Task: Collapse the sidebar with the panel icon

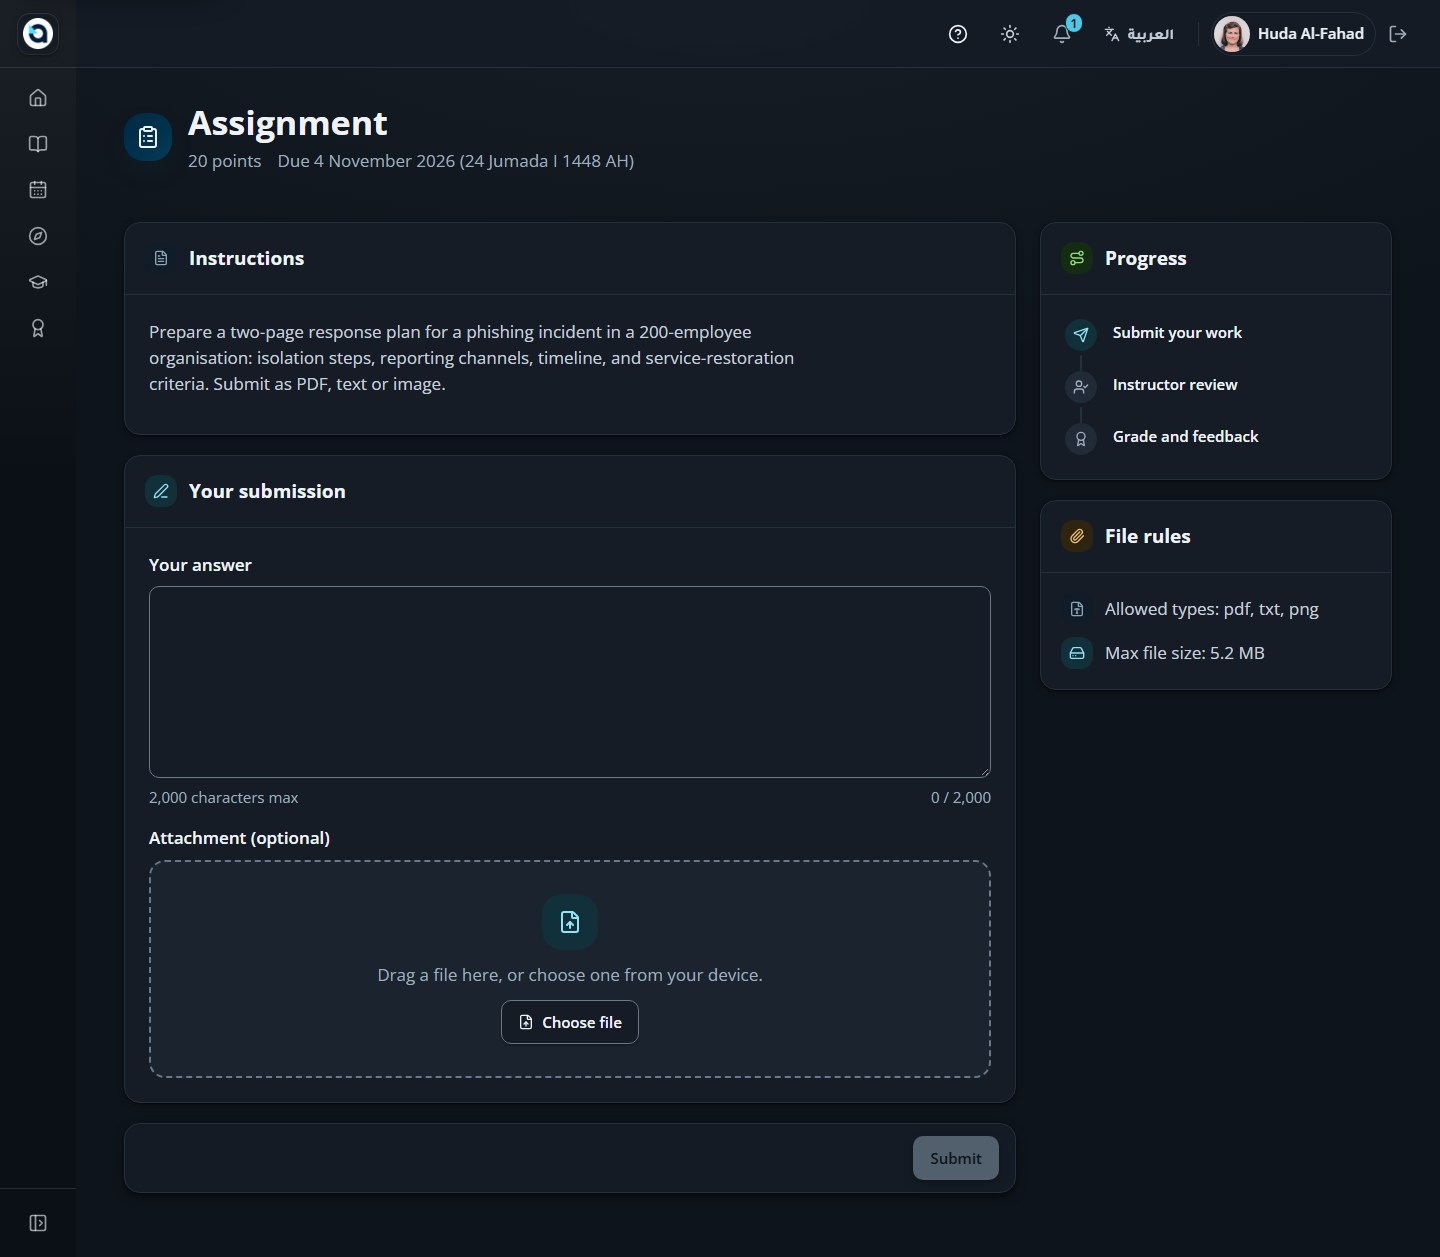Action: pyautogui.click(x=38, y=1223)
